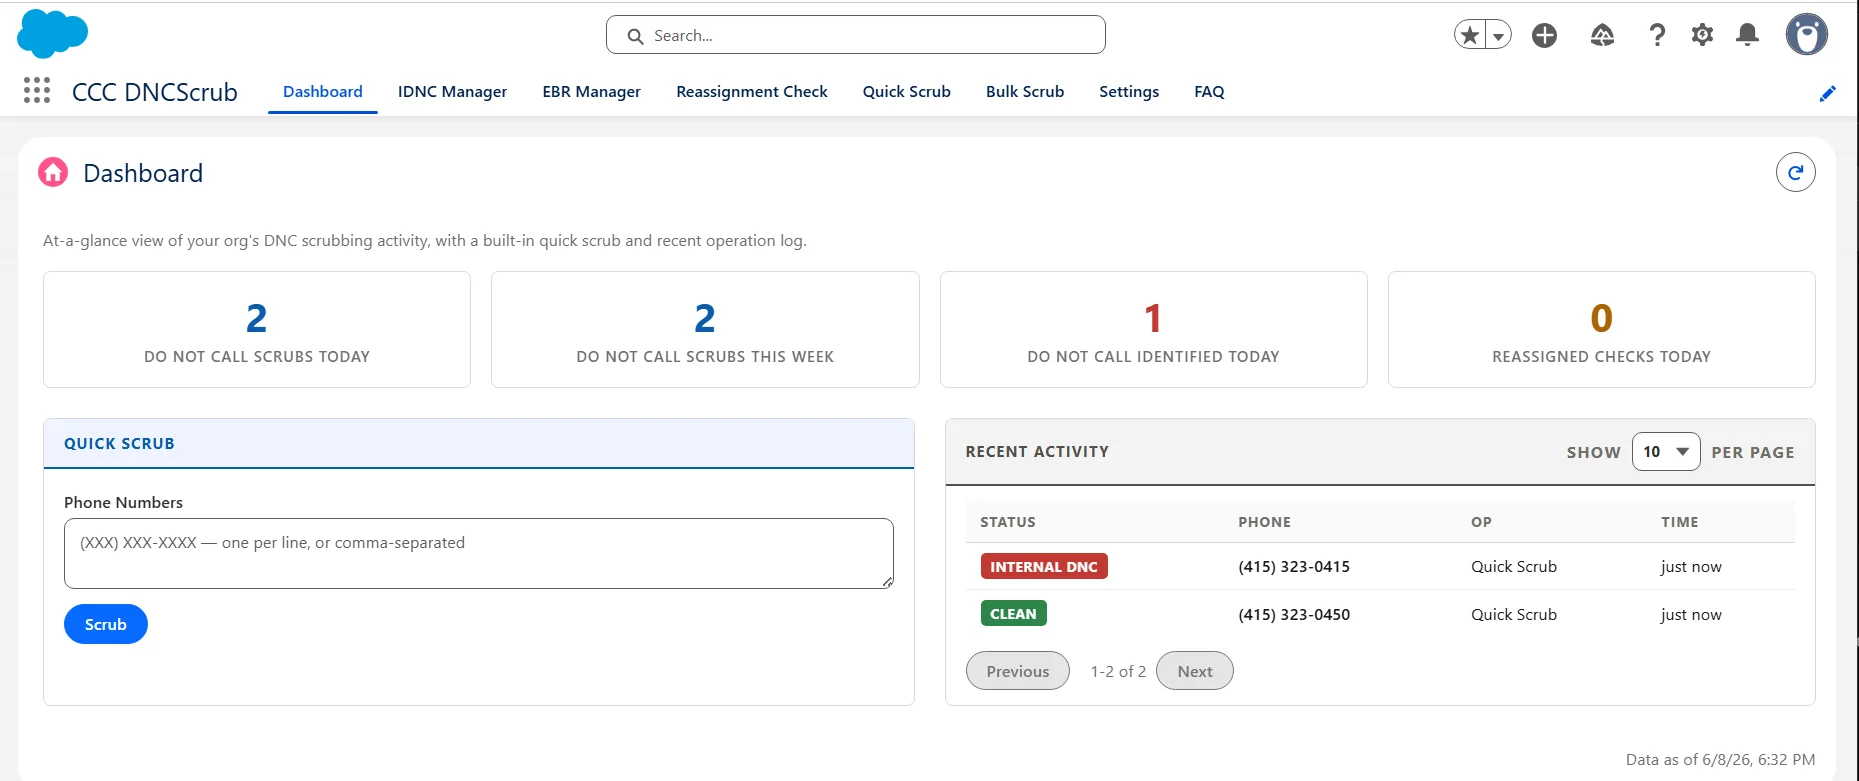Viewport: 1859px width, 781px height.
Task: Click the QUICK SCRUB panel header
Action: 479,443
